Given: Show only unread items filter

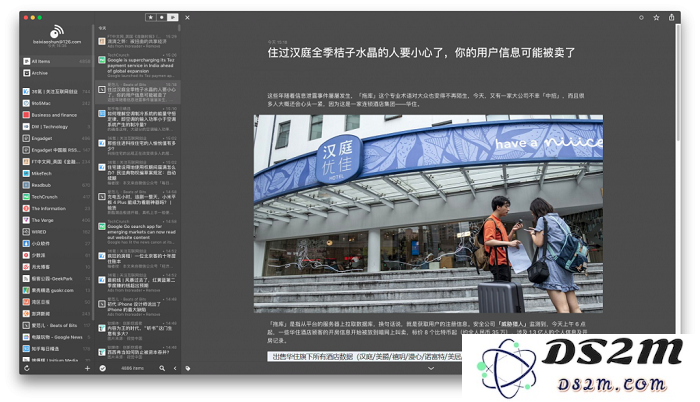Looking at the screenshot, I should tap(162, 17).
